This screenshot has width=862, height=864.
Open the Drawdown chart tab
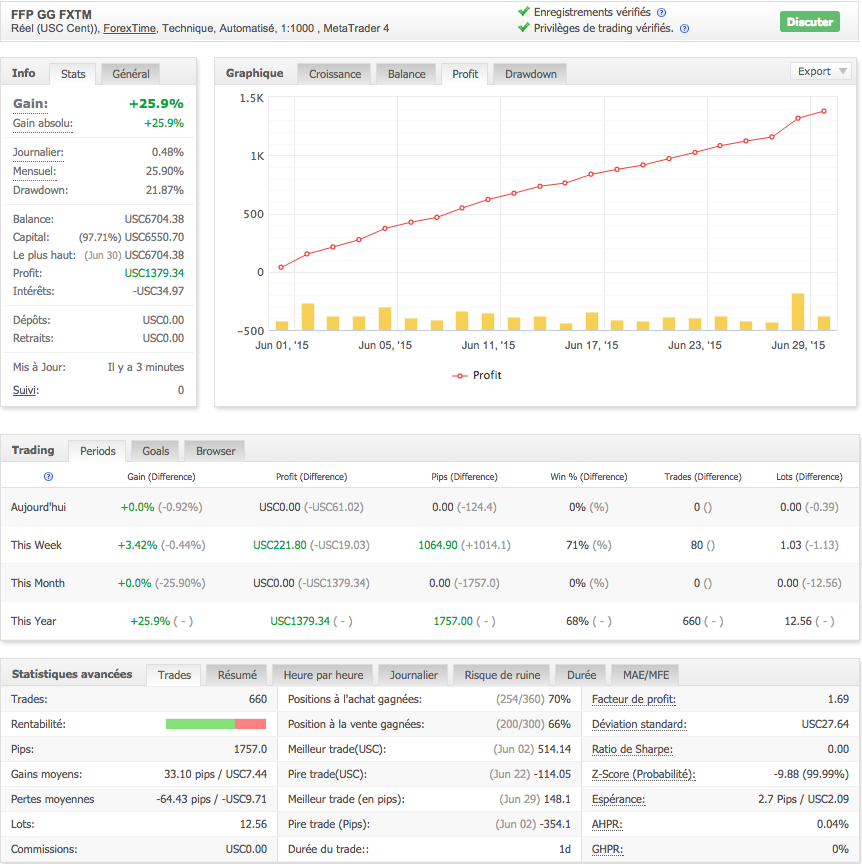point(530,74)
